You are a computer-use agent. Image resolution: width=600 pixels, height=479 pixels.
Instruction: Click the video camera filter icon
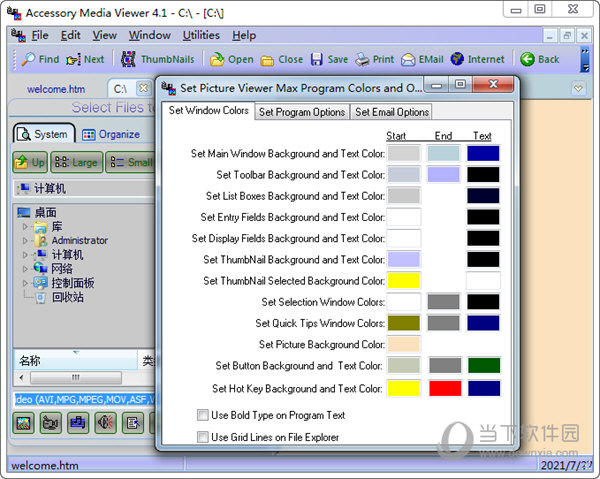pyautogui.click(x=51, y=423)
